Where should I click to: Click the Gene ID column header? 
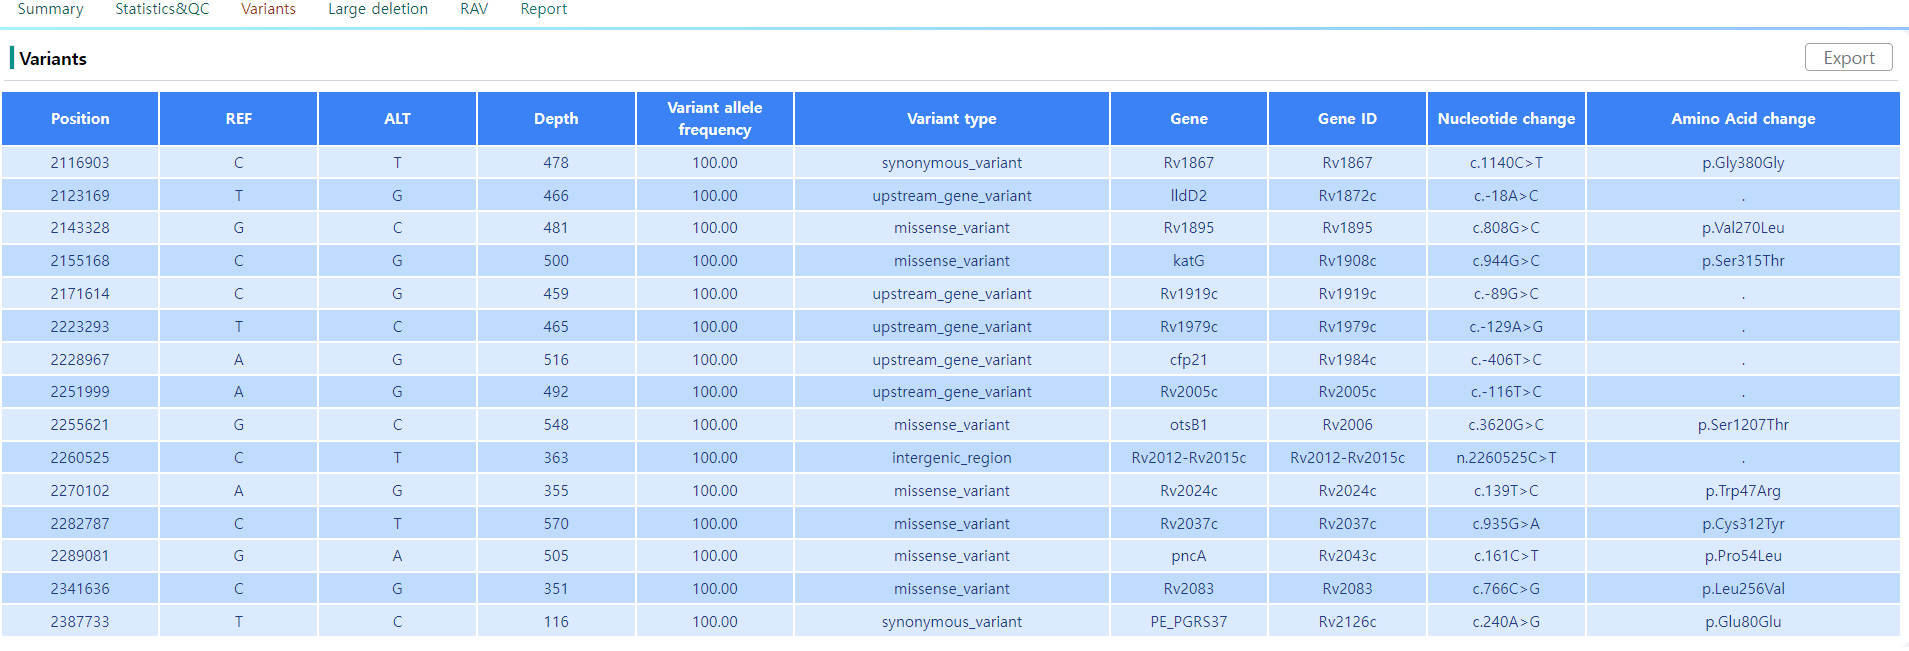pyautogui.click(x=1347, y=118)
